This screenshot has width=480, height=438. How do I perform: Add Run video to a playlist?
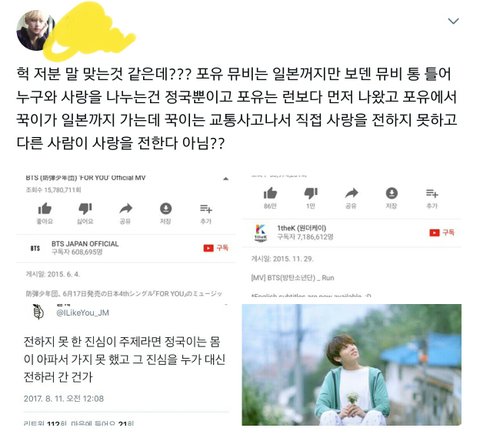(x=432, y=198)
